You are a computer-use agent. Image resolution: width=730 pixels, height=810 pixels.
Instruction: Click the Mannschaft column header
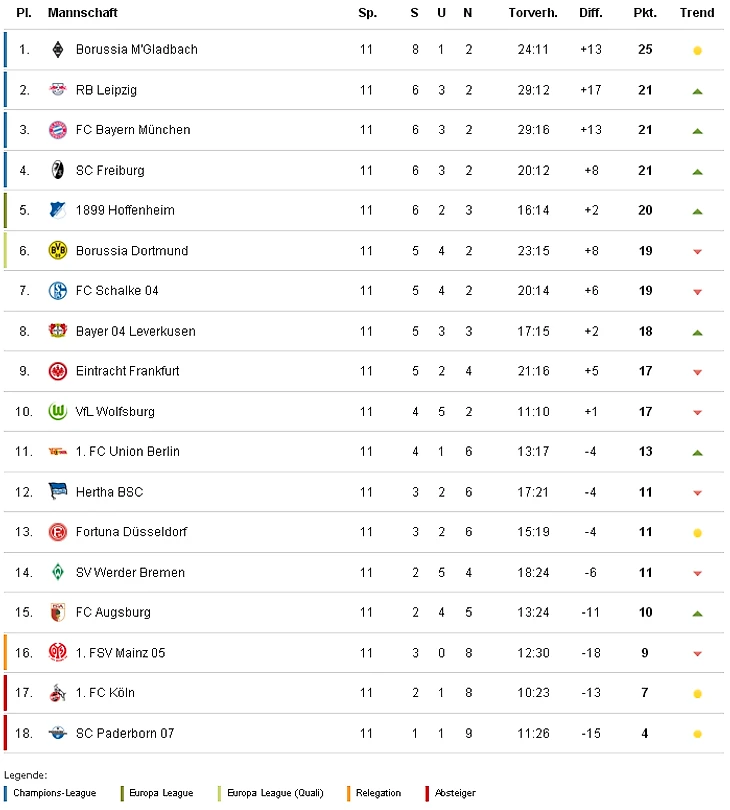pos(82,13)
